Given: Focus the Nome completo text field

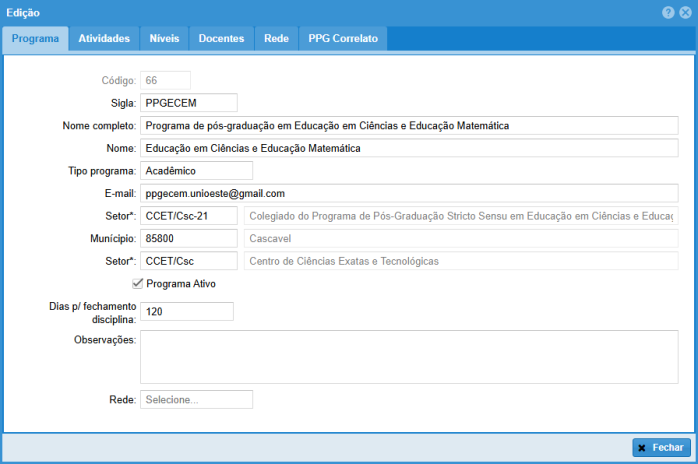Looking at the screenshot, I should point(408,126).
